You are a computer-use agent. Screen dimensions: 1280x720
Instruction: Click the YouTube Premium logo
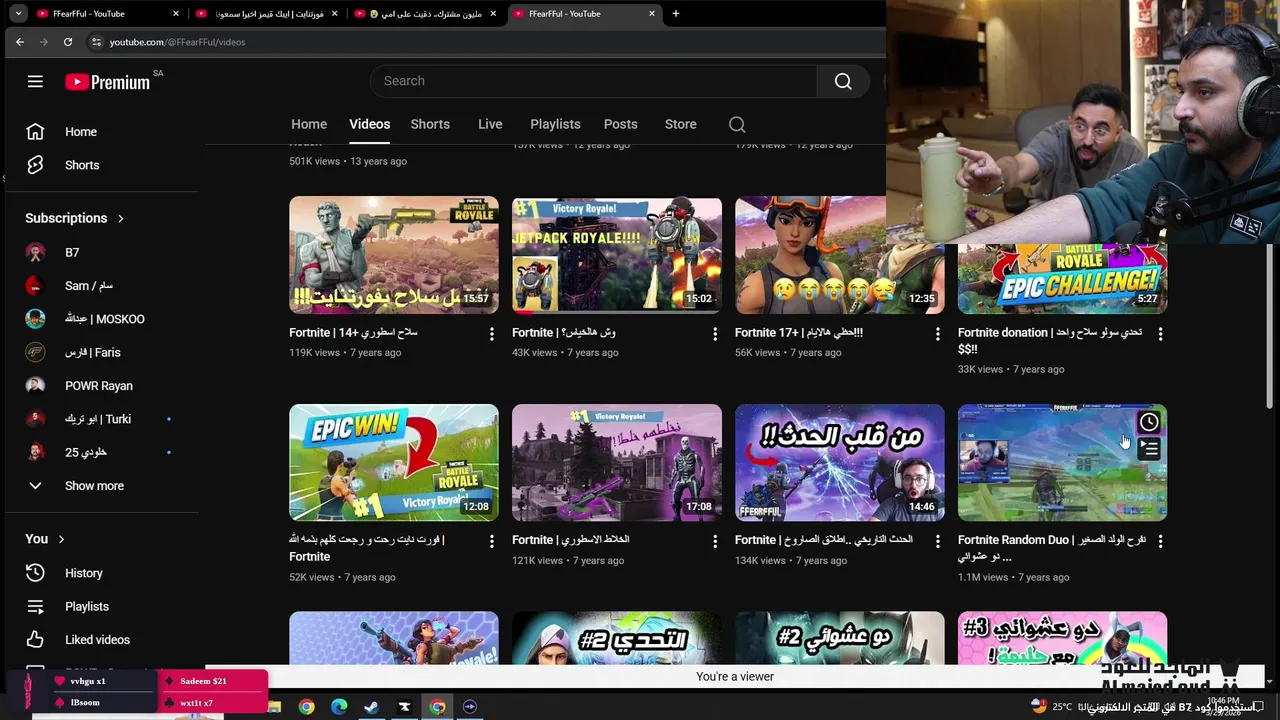click(x=108, y=82)
